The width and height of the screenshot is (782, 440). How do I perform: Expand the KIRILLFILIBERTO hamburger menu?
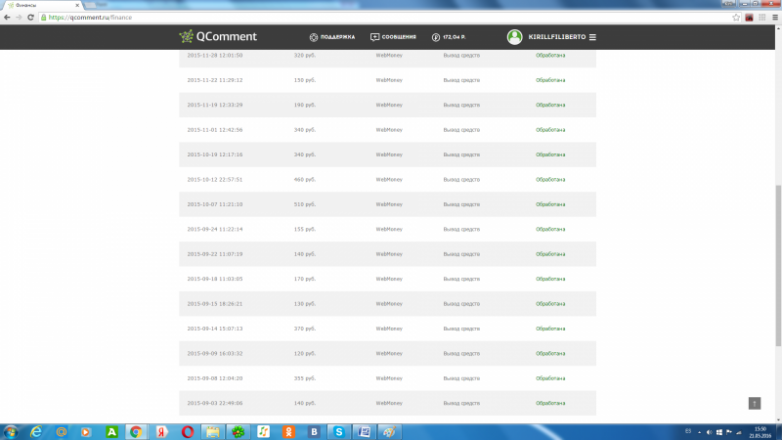592,37
